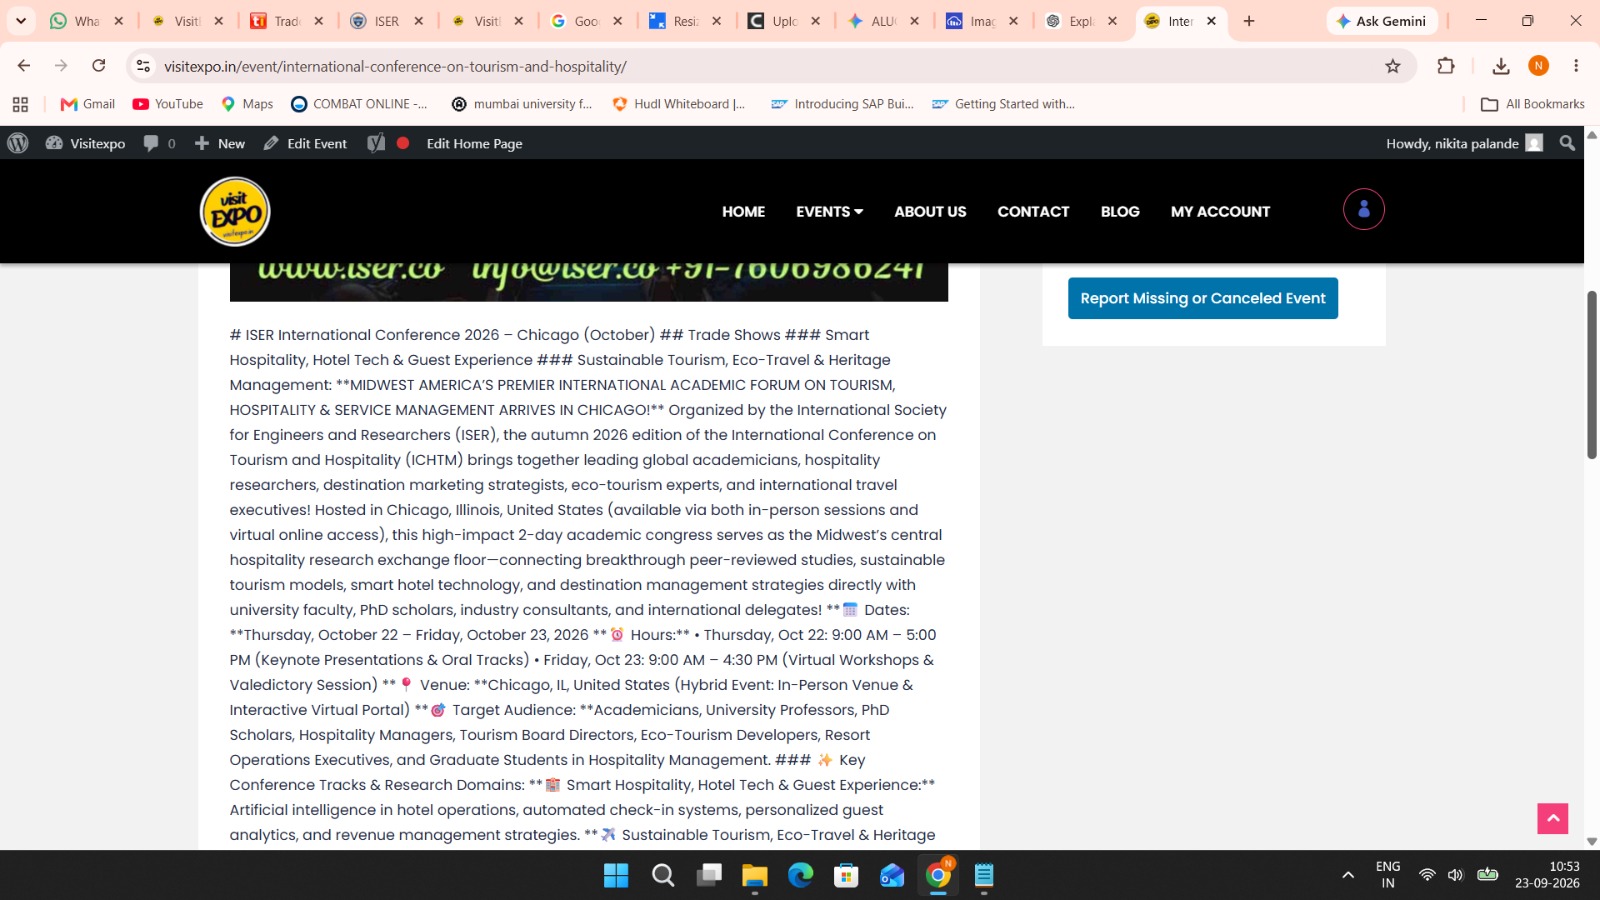Open the Chrome apps grid icon

(x=20, y=104)
